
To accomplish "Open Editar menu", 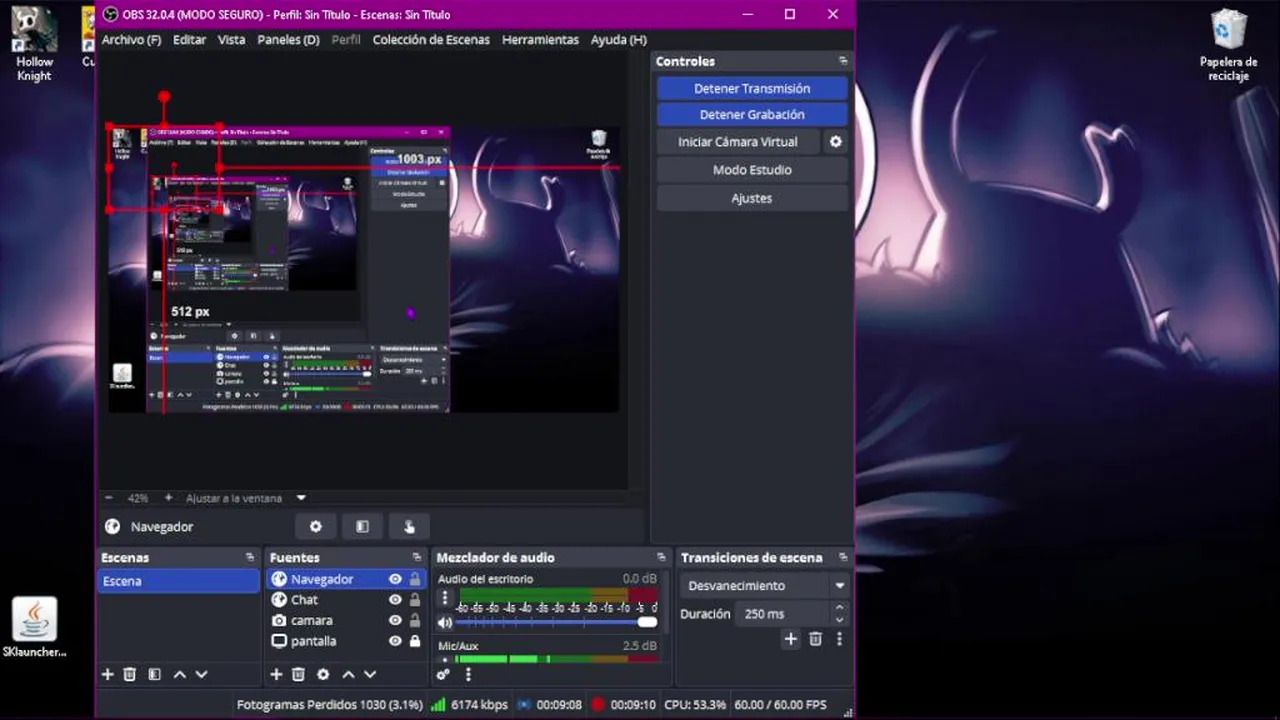I will [x=189, y=40].
